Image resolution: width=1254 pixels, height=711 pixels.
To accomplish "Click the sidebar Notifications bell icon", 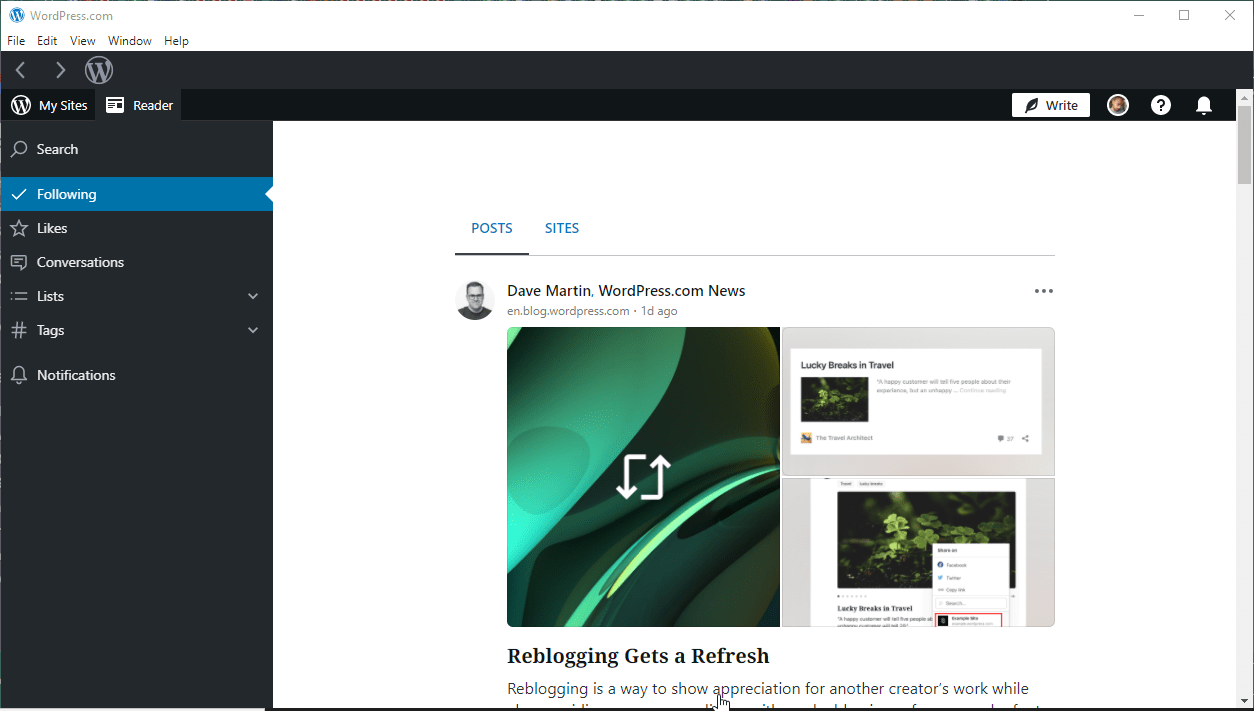I will coord(18,375).
